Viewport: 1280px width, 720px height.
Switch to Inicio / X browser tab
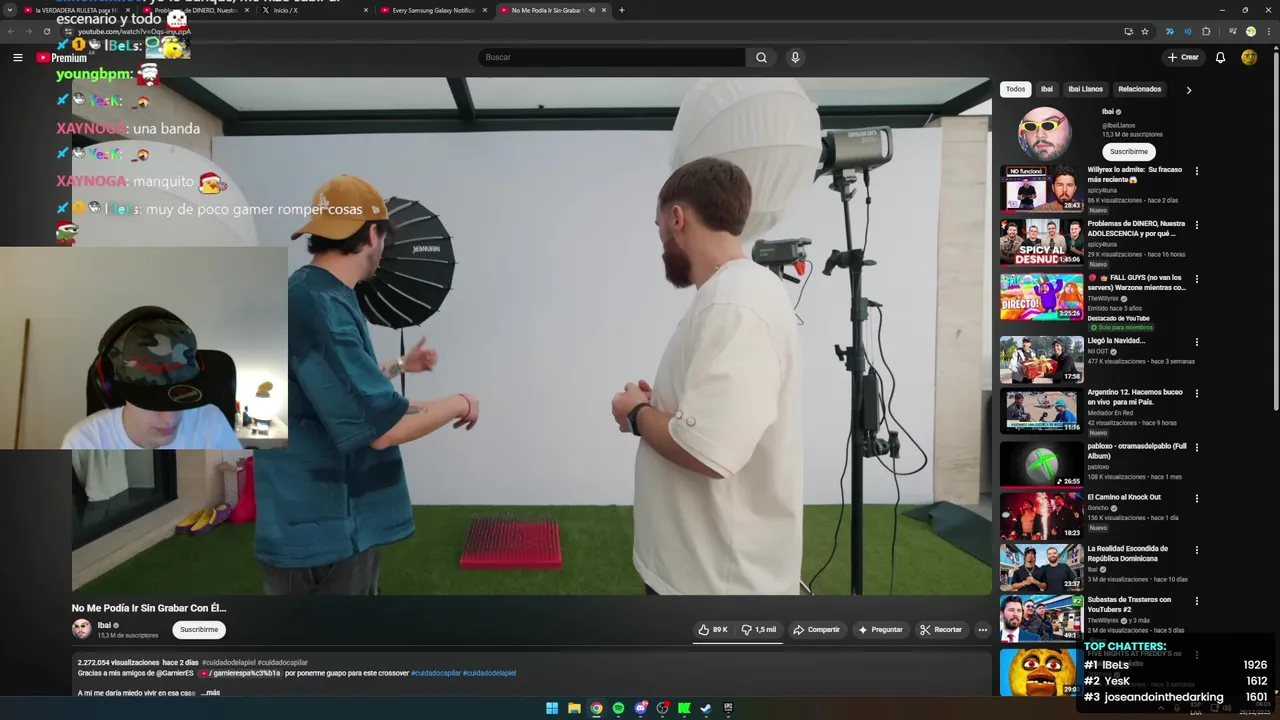tap(312, 10)
